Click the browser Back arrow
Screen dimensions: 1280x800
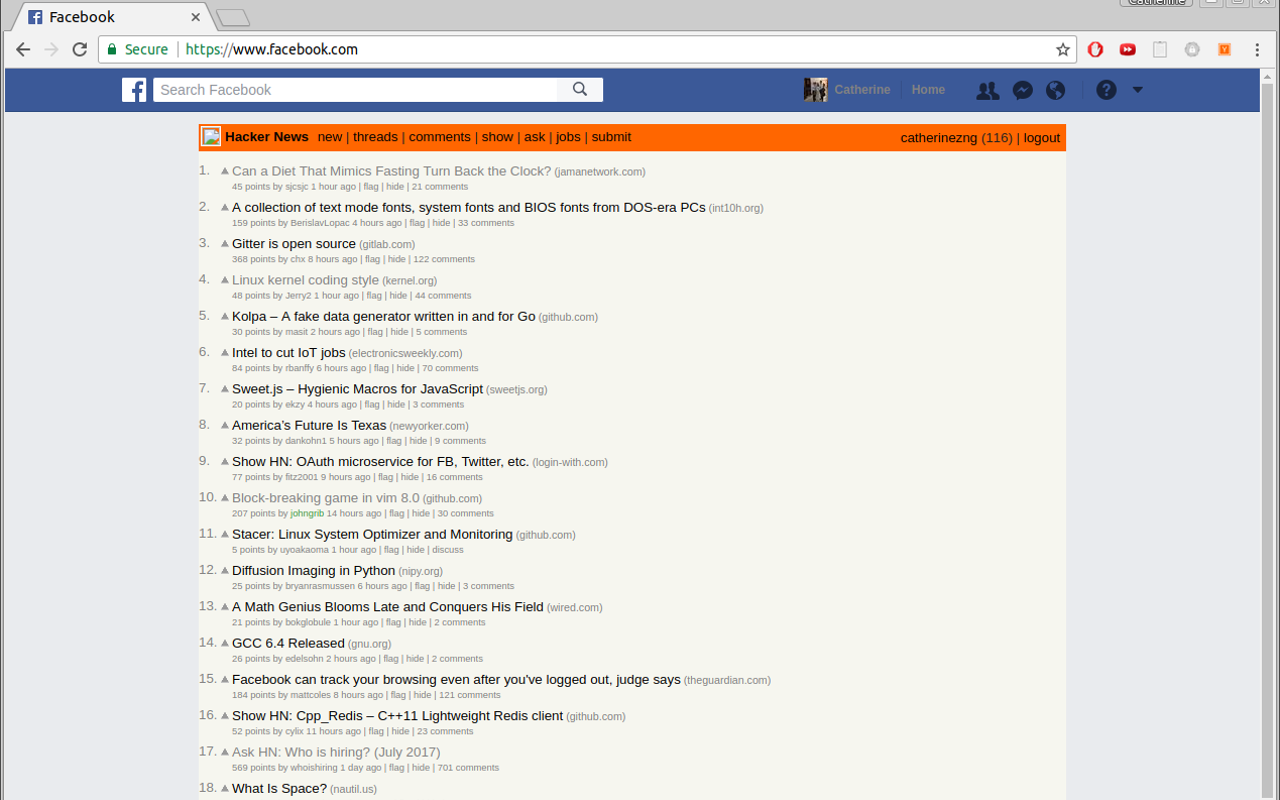coord(23,49)
